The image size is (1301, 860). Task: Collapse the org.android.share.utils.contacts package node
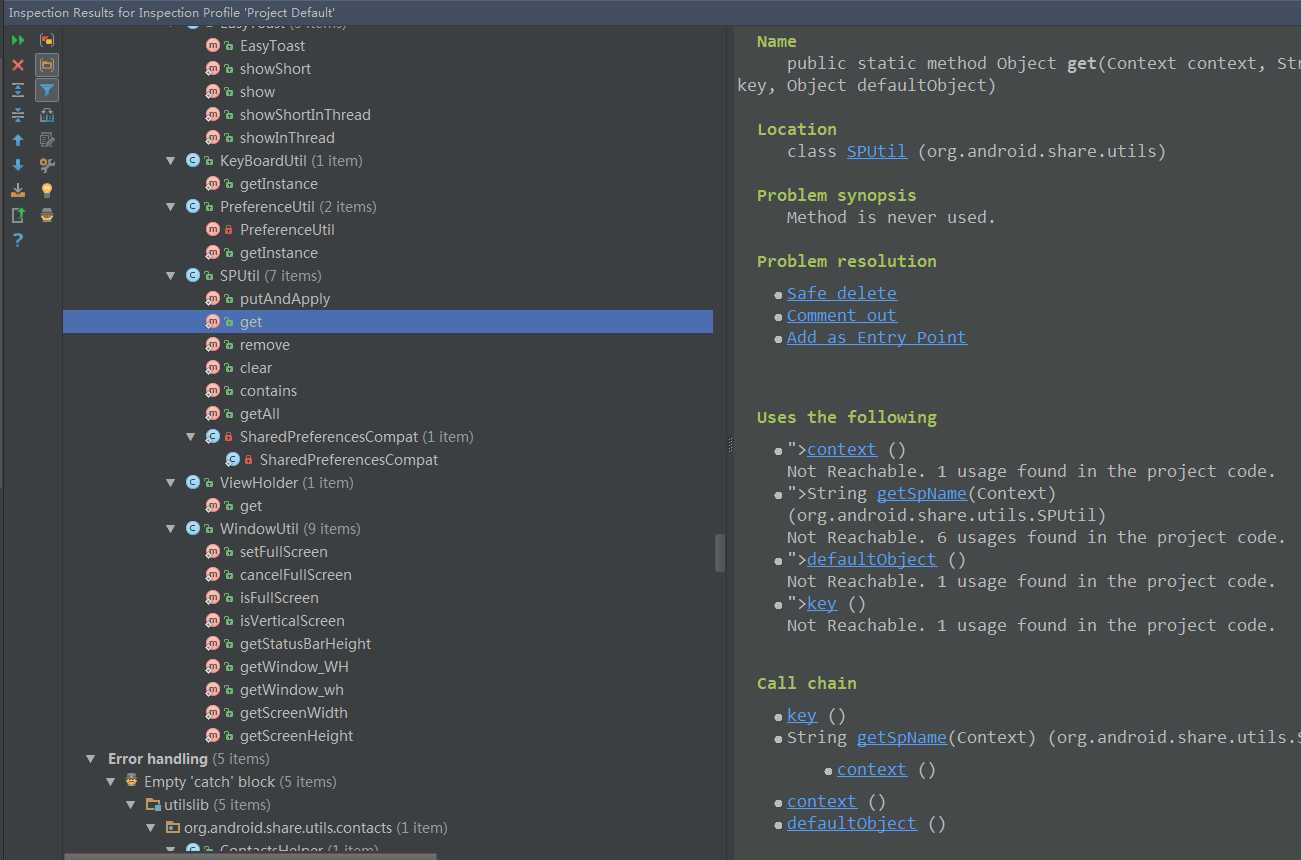pos(151,828)
